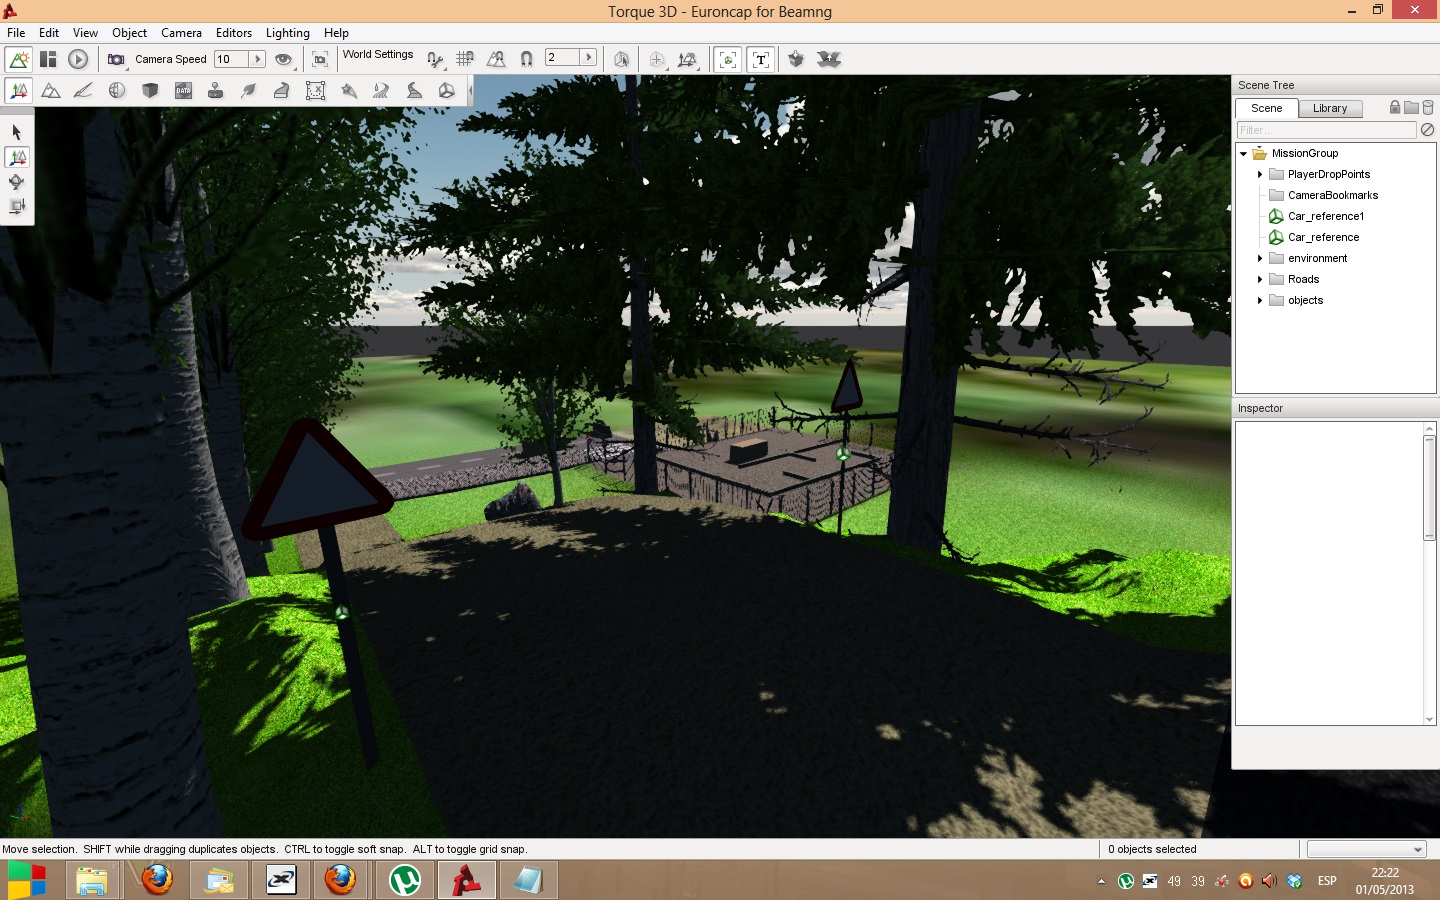
Task: Select the Decal Editor stamp icon
Action: tap(215, 91)
